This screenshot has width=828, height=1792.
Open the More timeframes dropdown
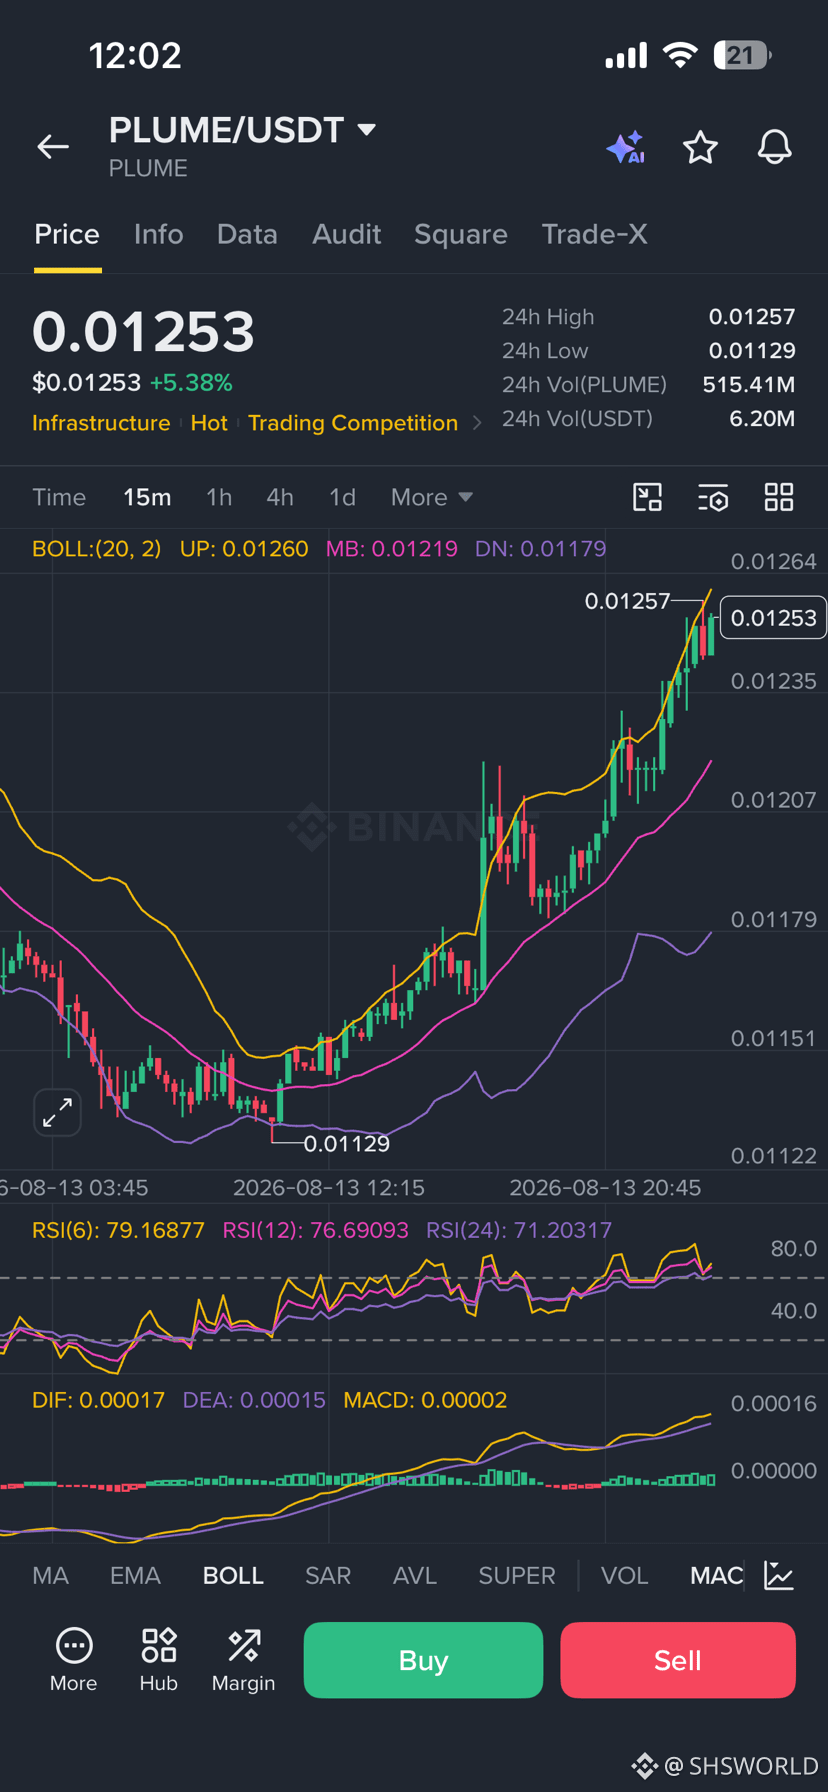point(432,497)
